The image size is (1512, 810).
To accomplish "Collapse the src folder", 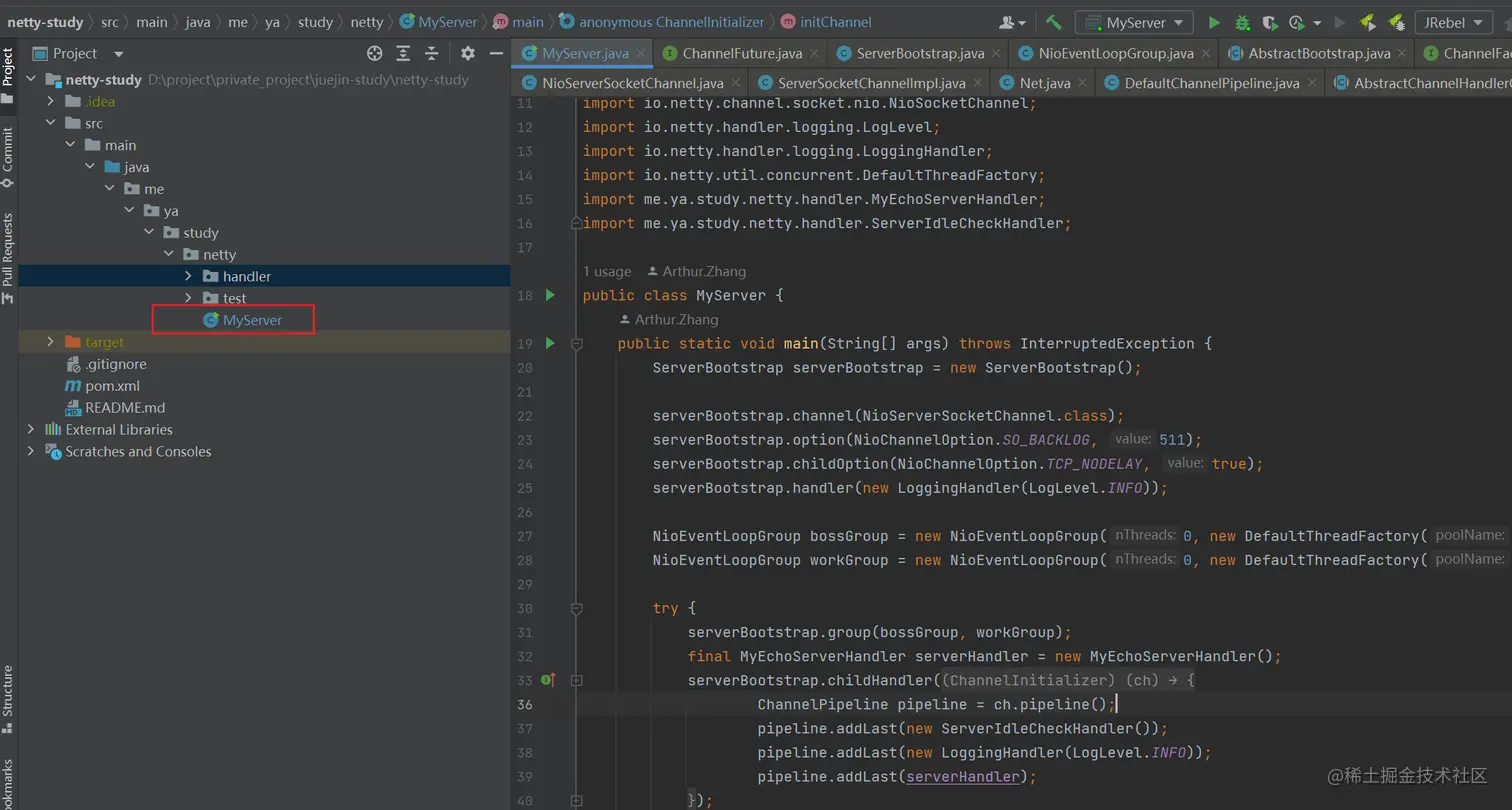I will 51,123.
